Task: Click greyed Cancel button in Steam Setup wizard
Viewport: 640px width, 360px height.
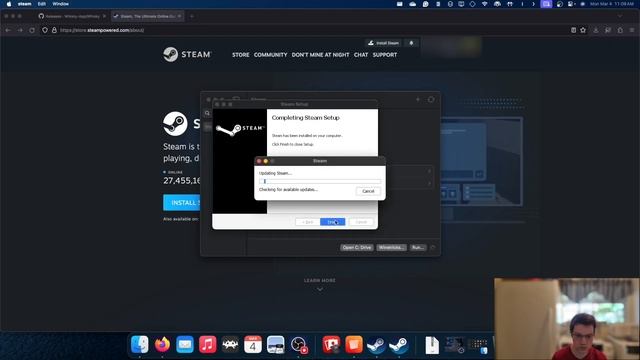Action: (361, 222)
